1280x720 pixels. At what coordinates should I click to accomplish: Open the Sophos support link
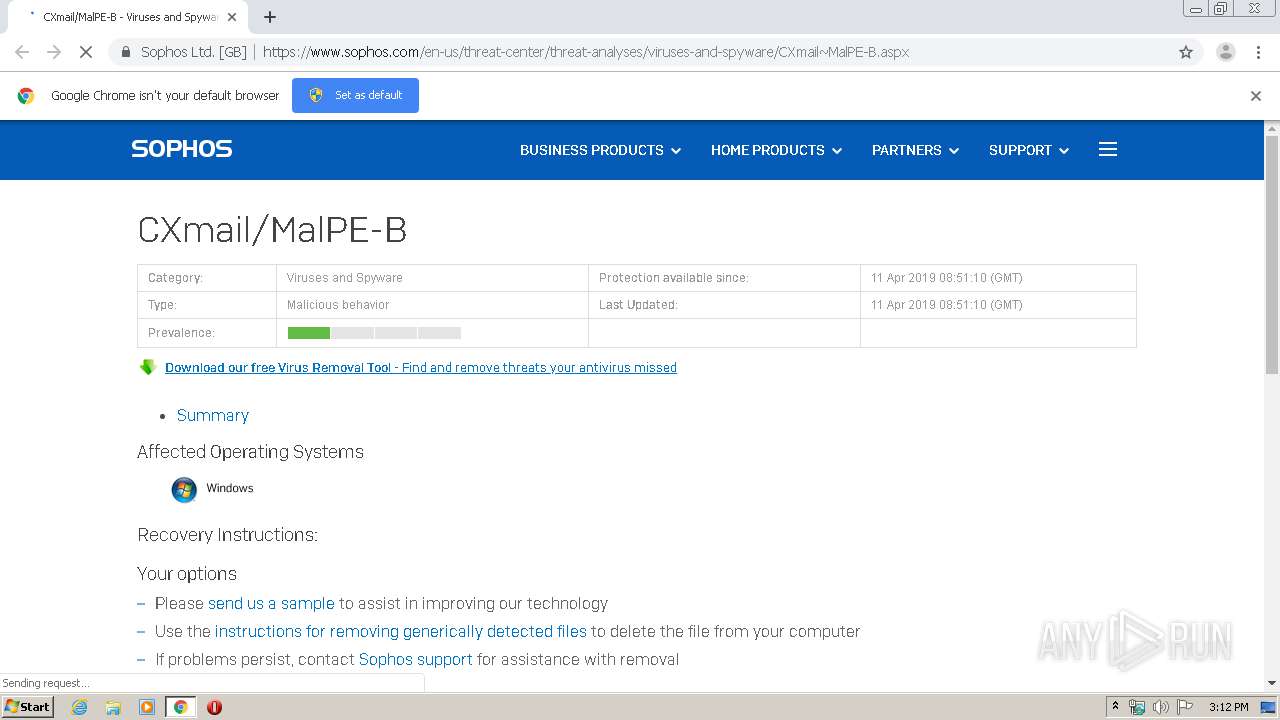pyautogui.click(x=415, y=660)
